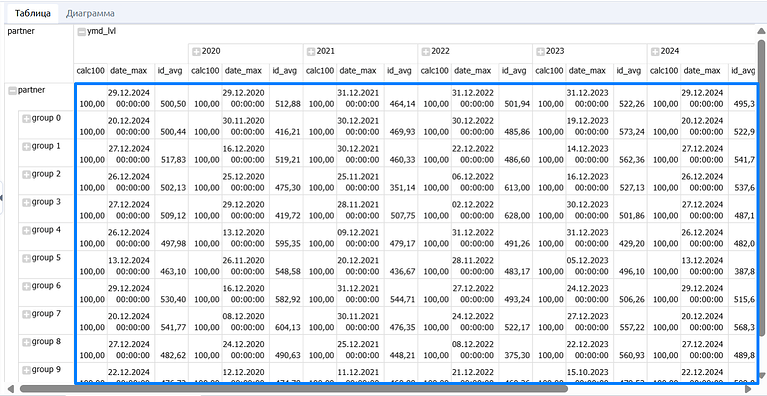767x396 pixels.
Task: Select the calc100 header under 2024
Action: point(664,71)
